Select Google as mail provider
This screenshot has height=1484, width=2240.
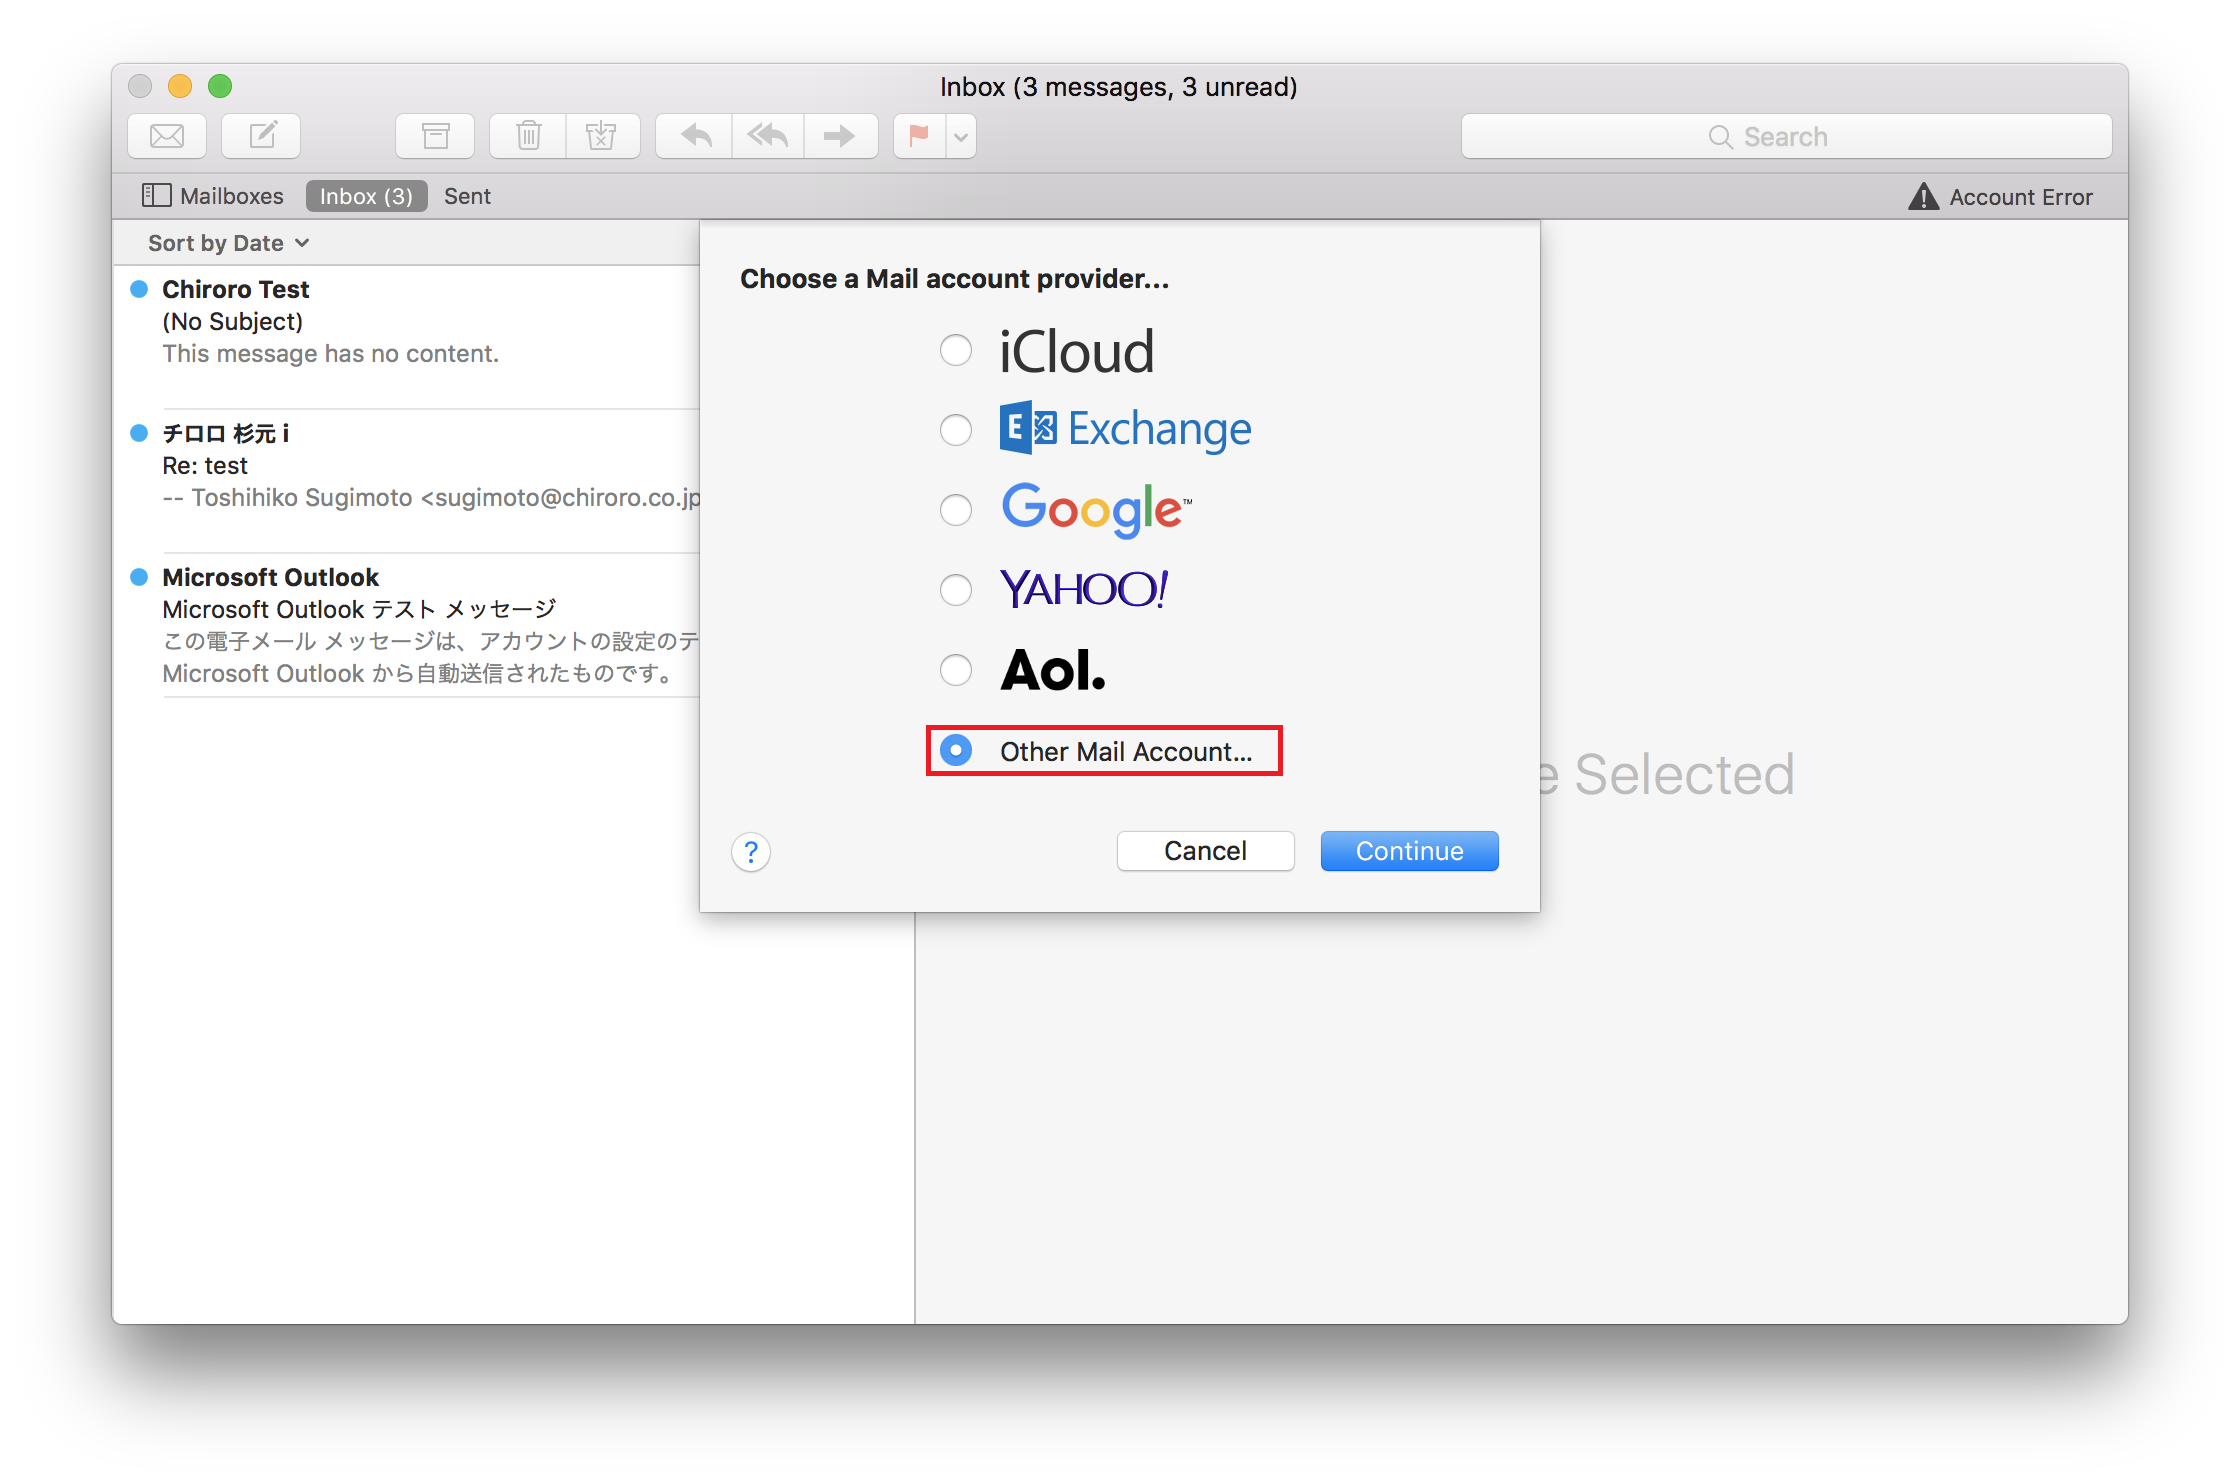click(x=956, y=510)
